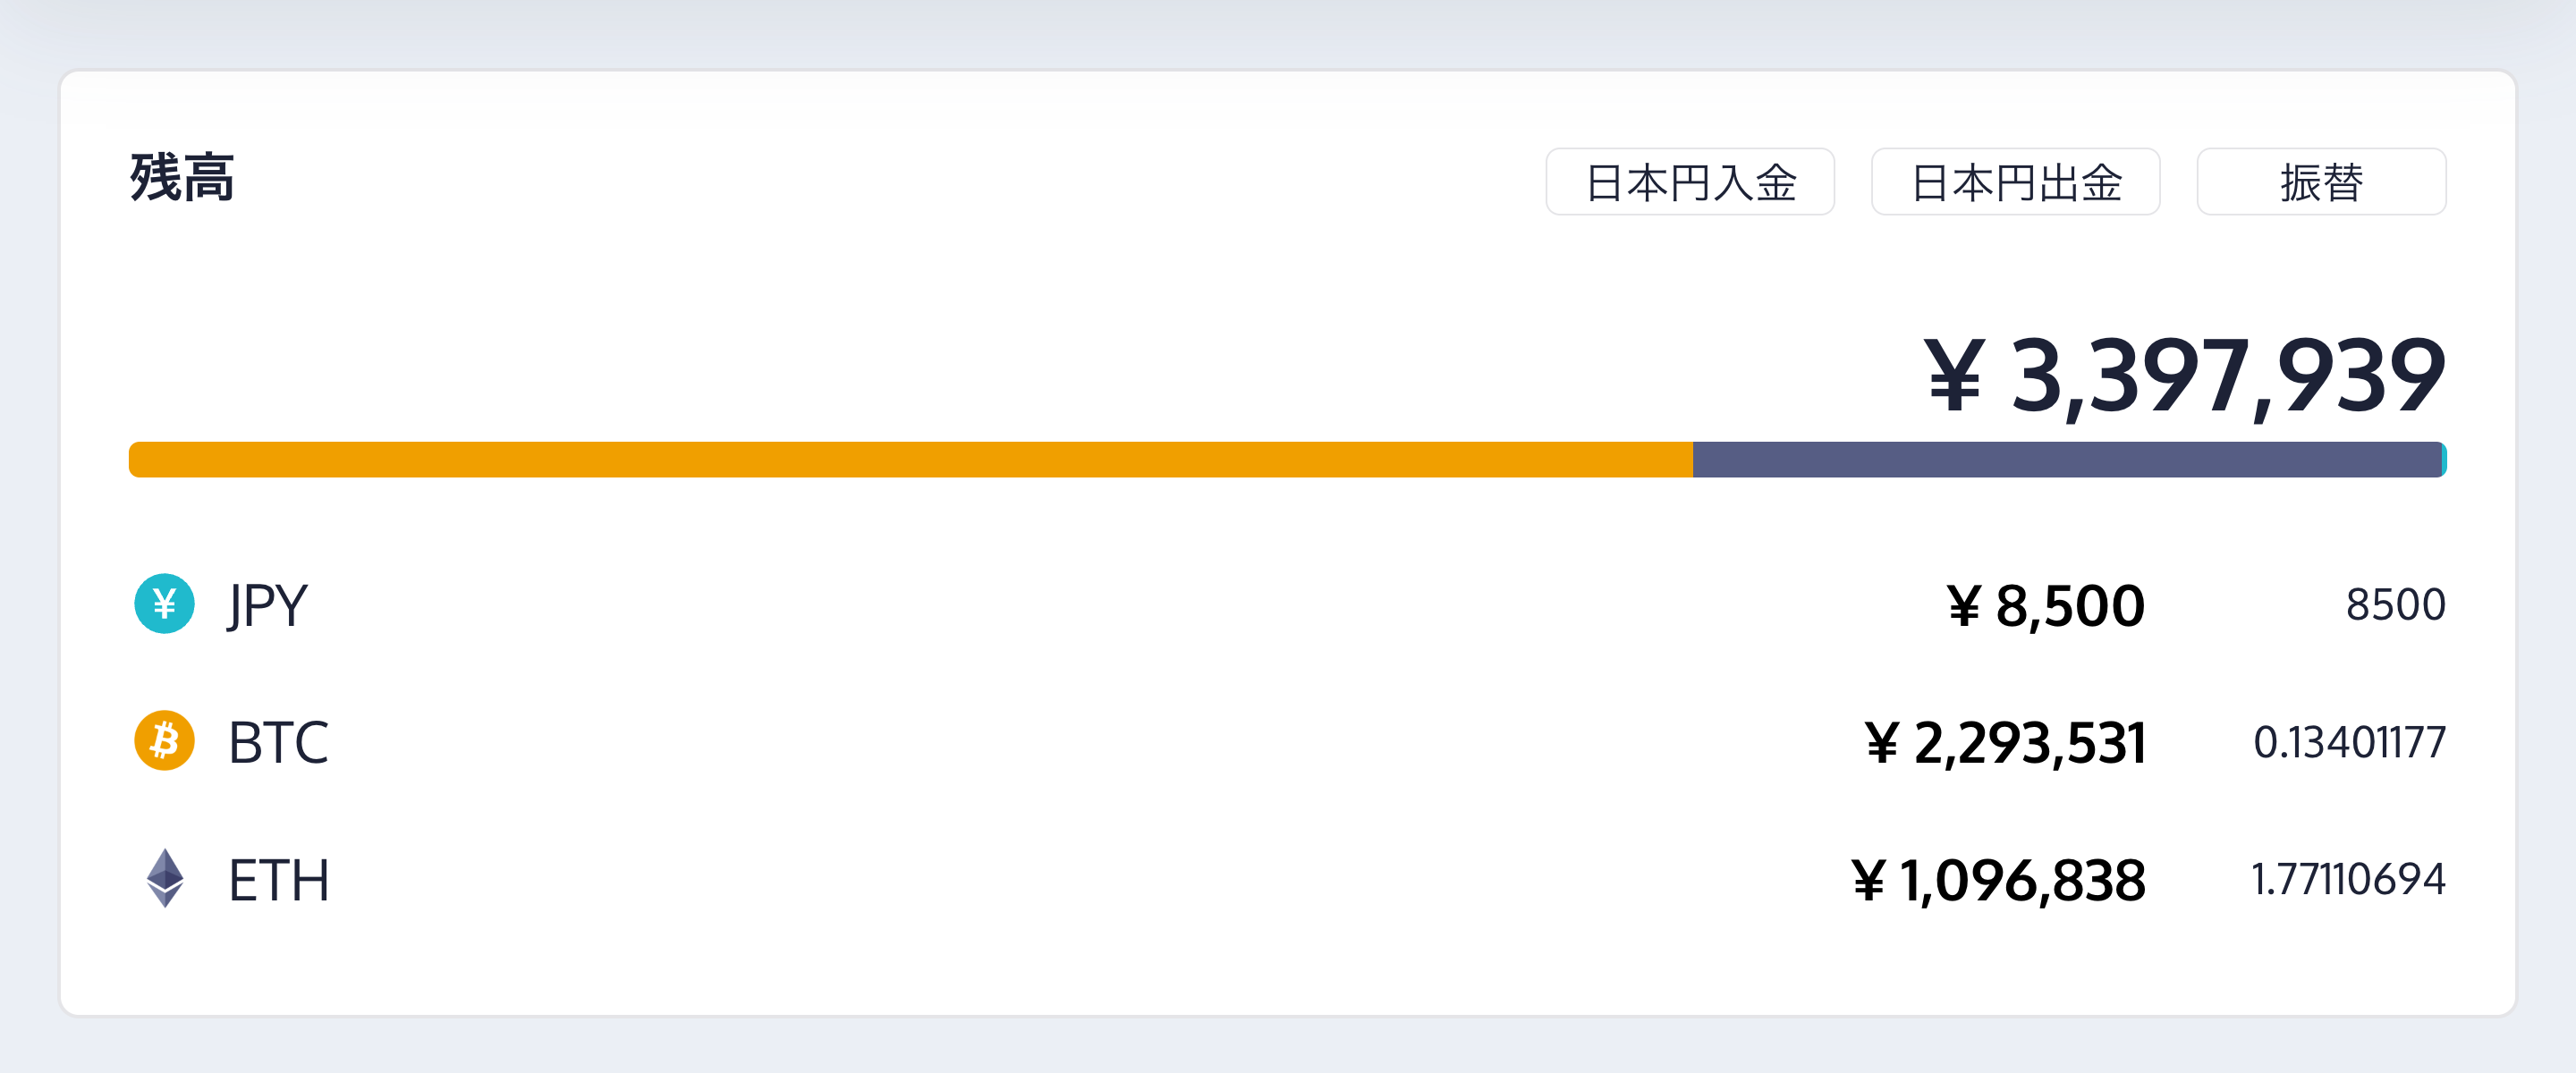Click the Ethereum diamond icon

[x=165, y=878]
